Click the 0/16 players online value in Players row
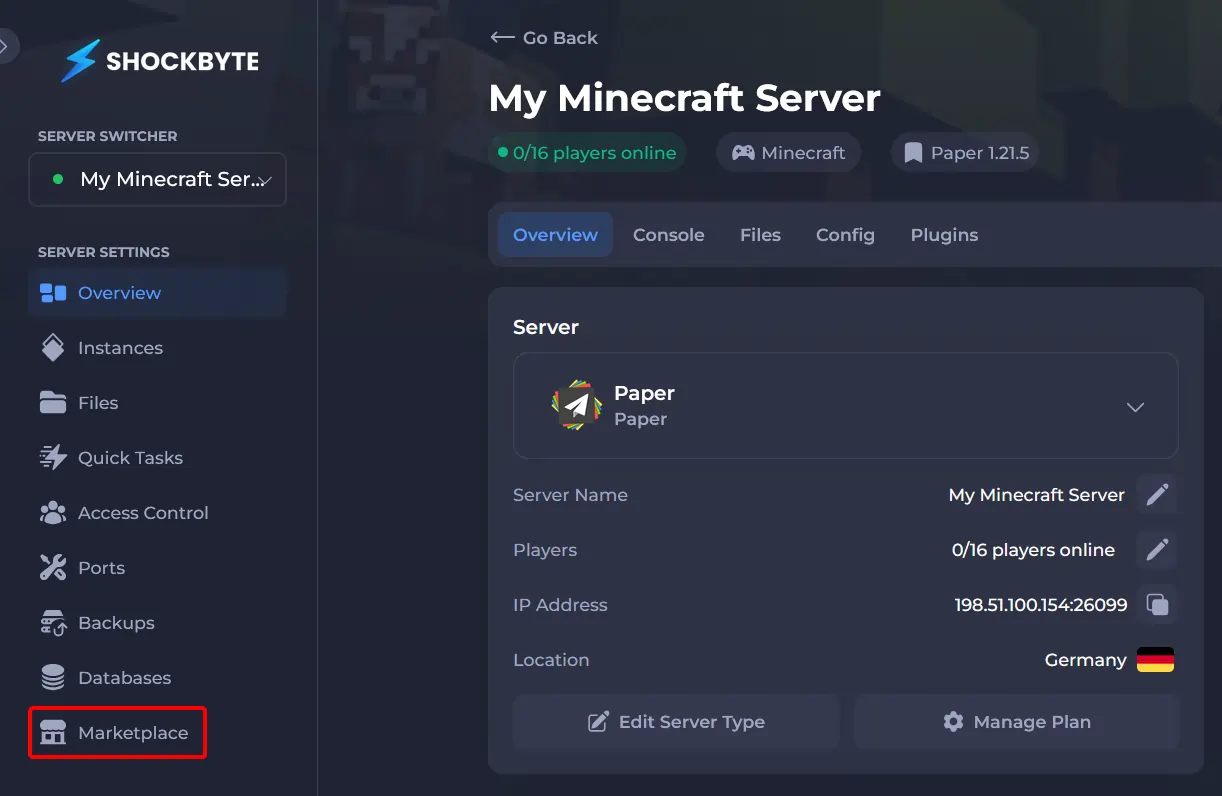The height and width of the screenshot is (796, 1222). point(1033,550)
